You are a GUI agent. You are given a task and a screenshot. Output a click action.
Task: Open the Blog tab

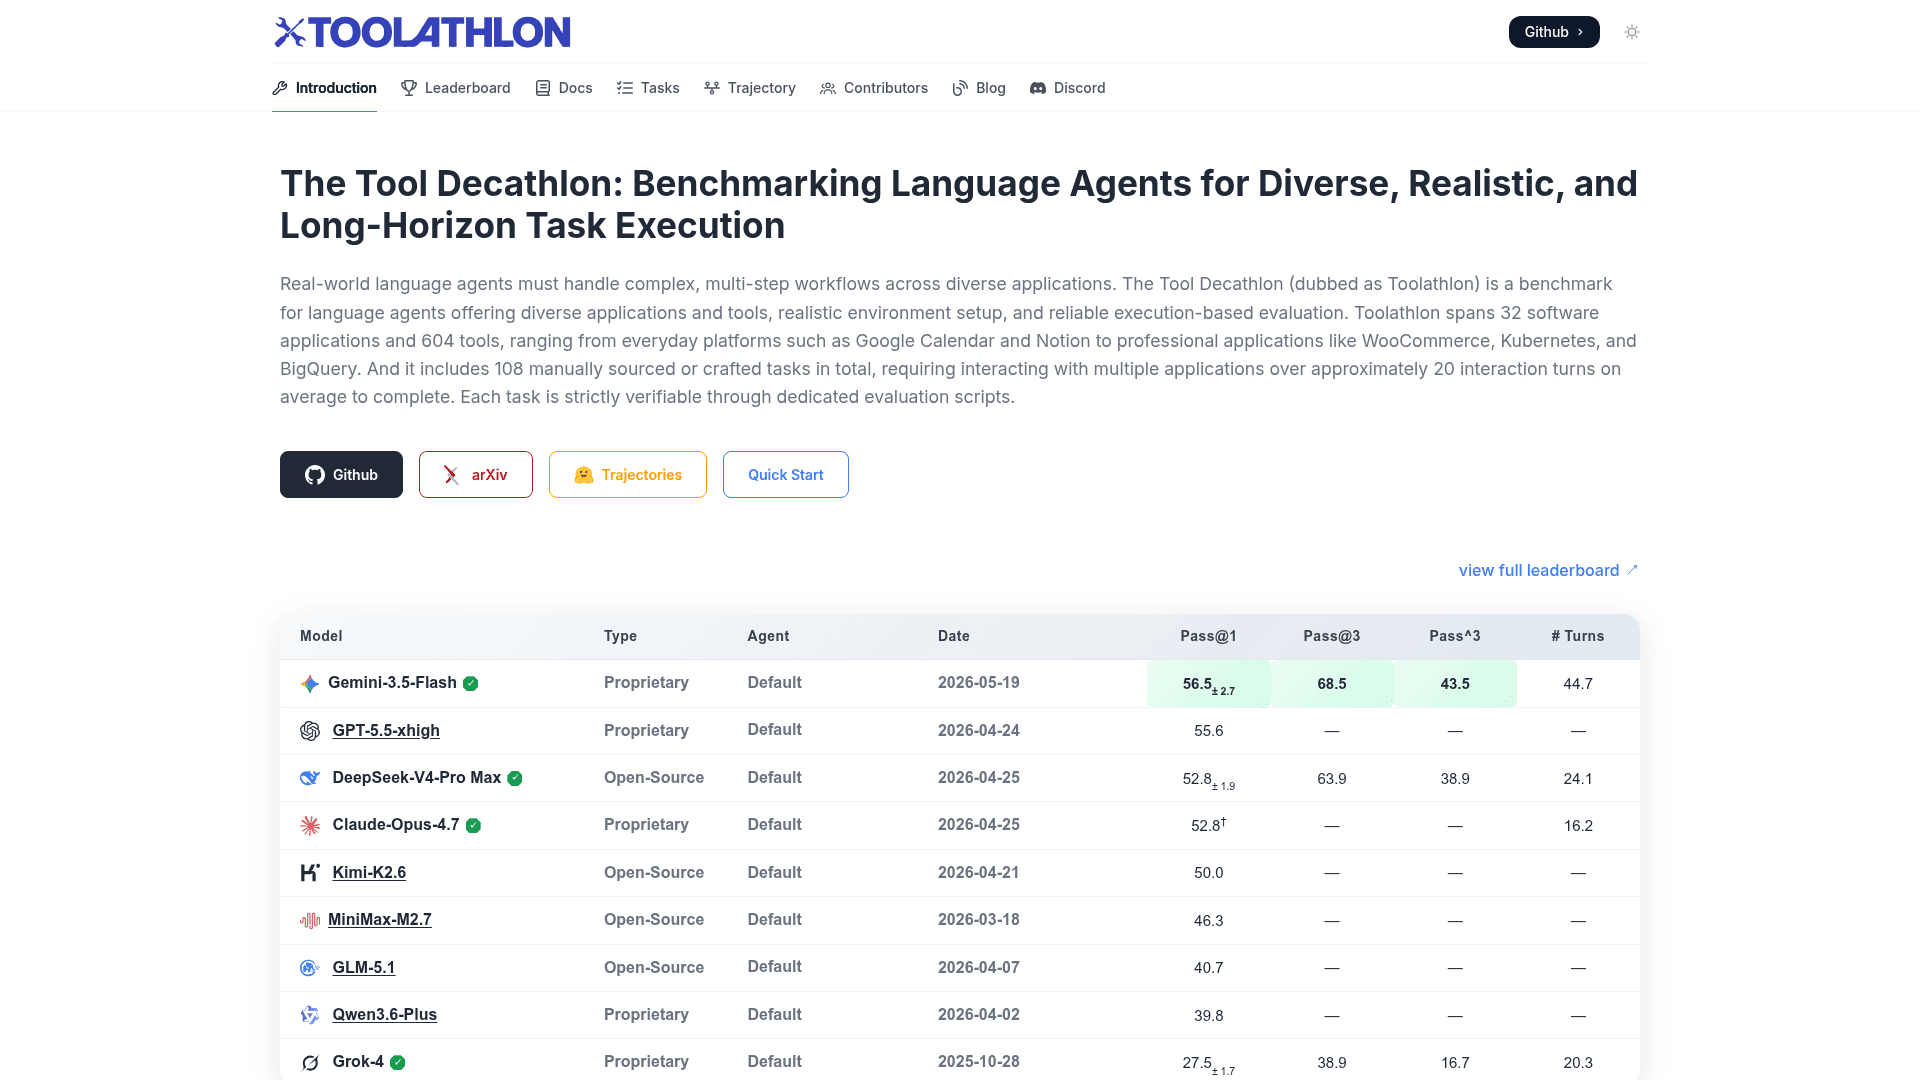point(979,88)
